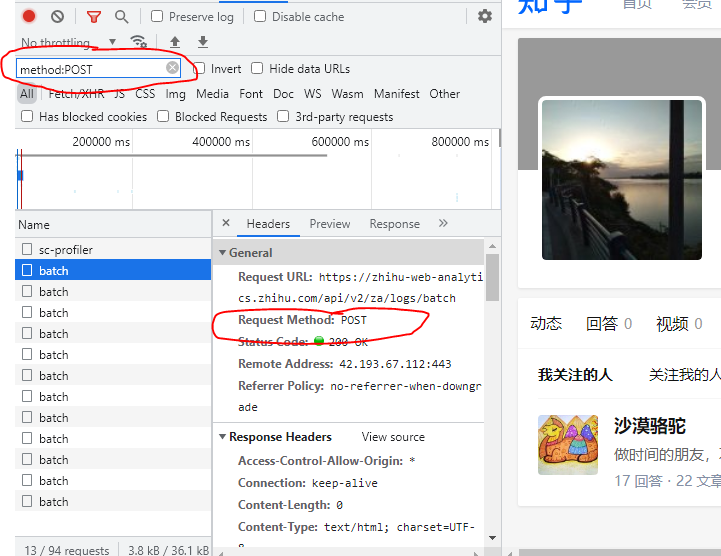This screenshot has width=721, height=556.
Task: Click View source for response headers
Action: (393, 437)
